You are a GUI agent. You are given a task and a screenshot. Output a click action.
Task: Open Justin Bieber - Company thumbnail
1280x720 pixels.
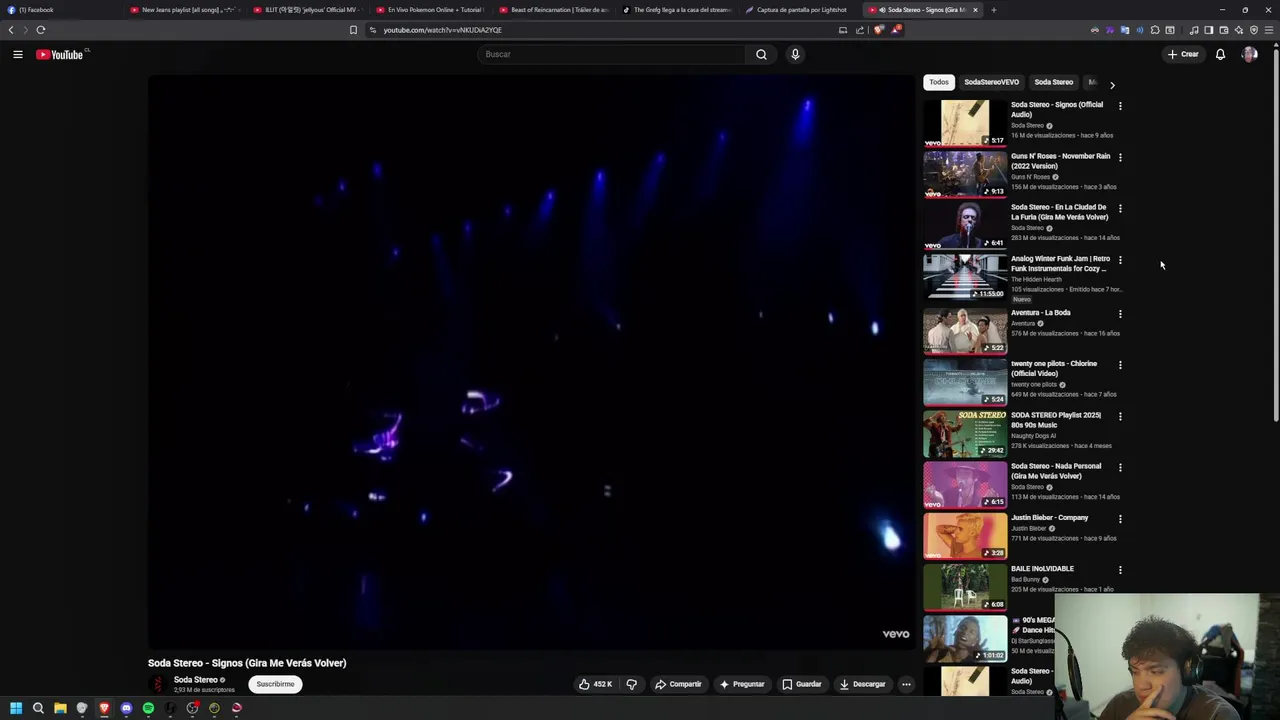click(x=965, y=536)
